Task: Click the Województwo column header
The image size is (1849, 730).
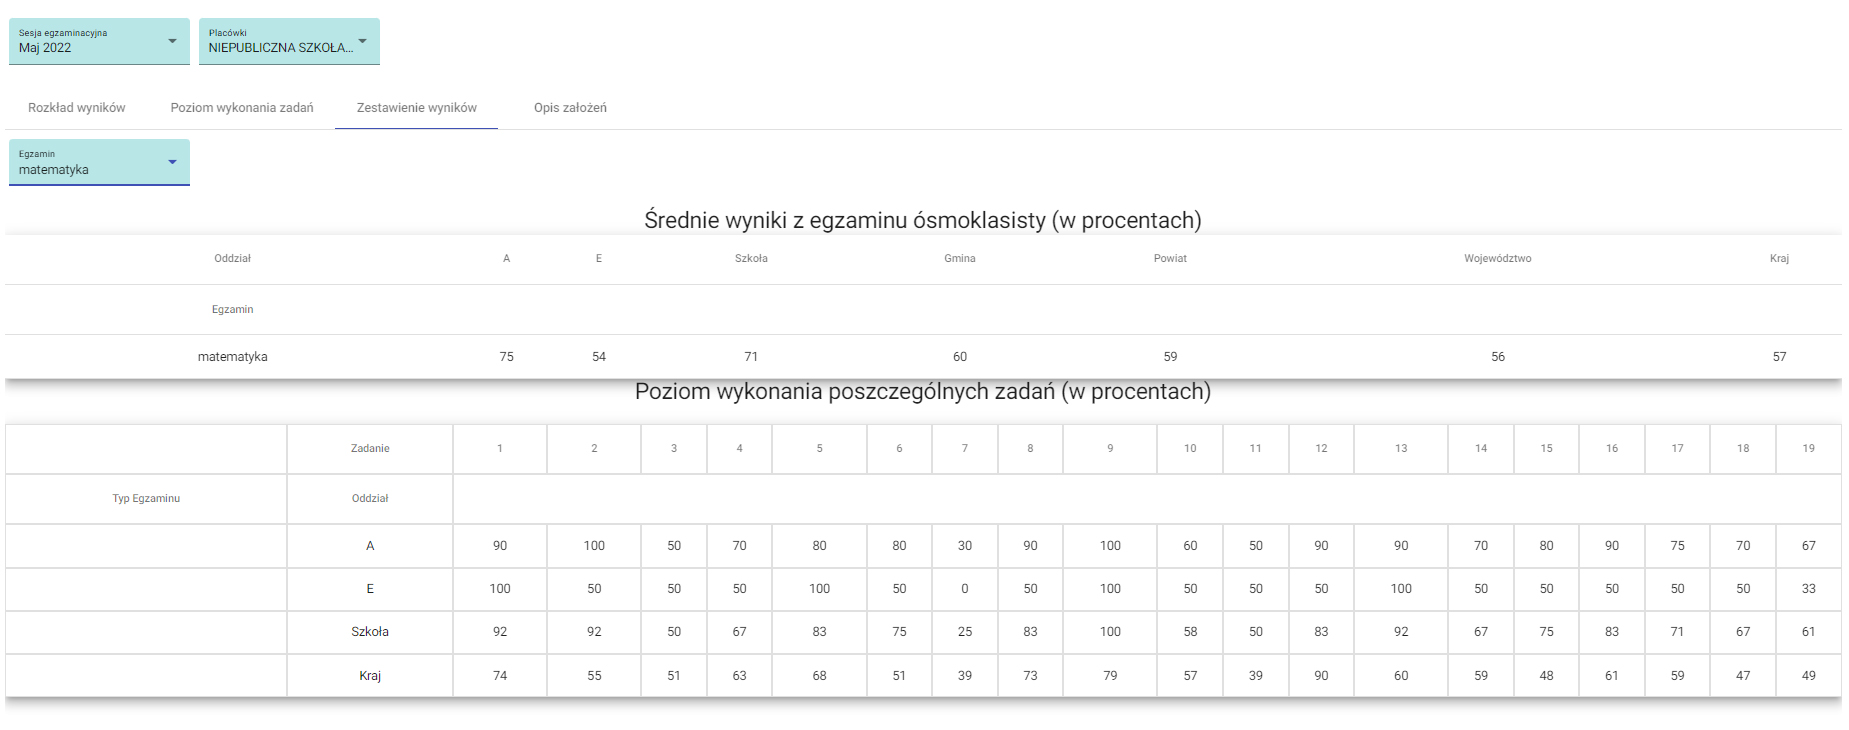Action: coord(1497,258)
